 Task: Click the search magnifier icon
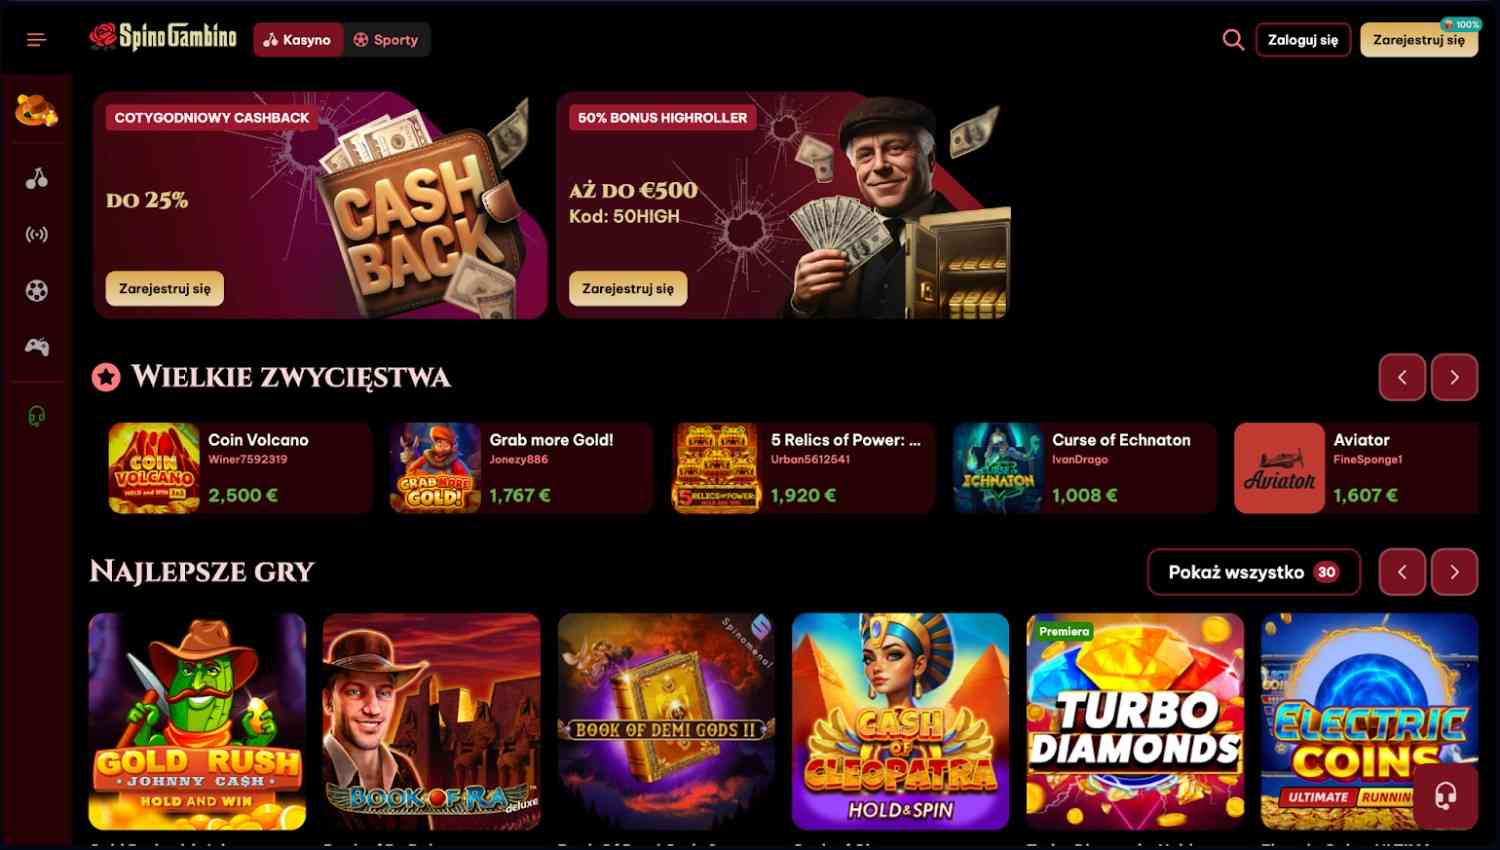pyautogui.click(x=1233, y=40)
